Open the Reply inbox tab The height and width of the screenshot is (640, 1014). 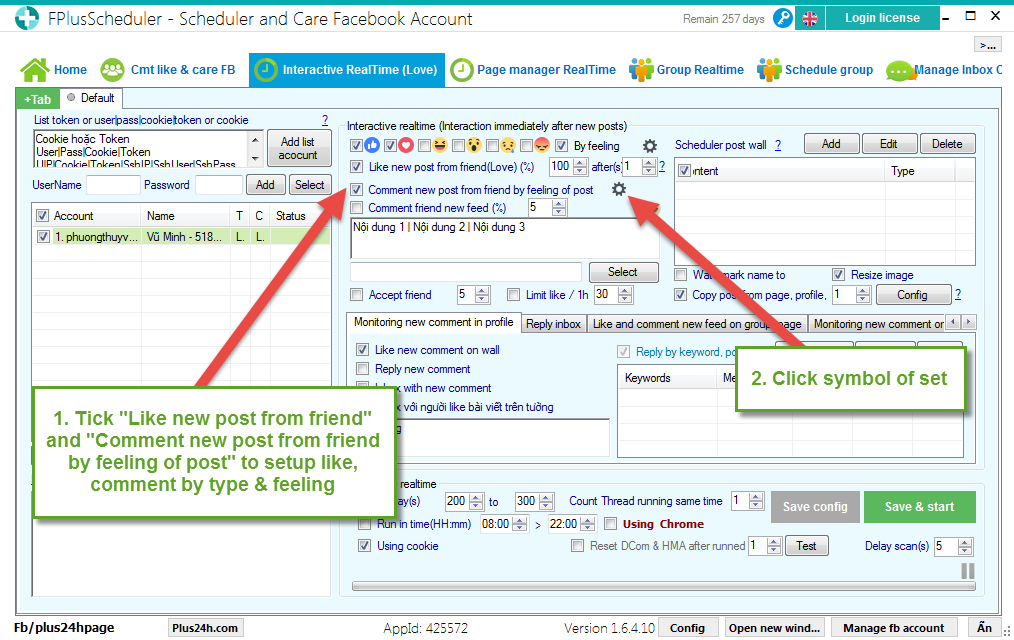tap(554, 324)
